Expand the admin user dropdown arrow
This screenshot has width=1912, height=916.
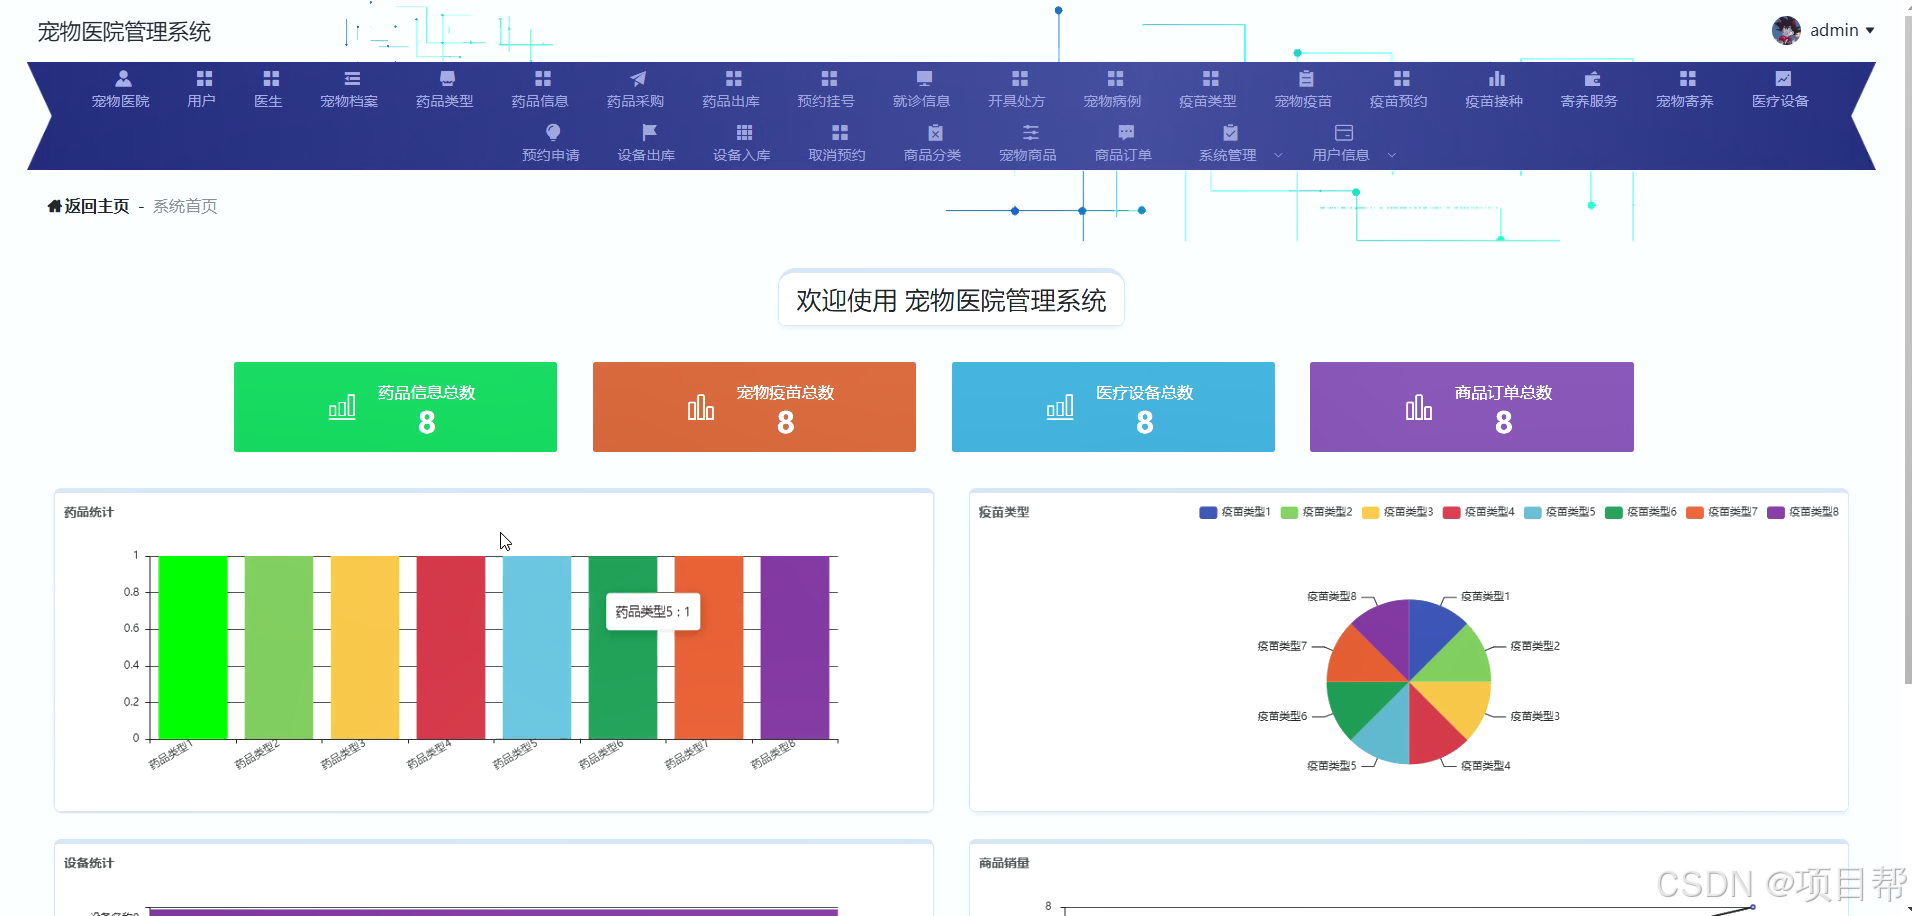[1870, 31]
